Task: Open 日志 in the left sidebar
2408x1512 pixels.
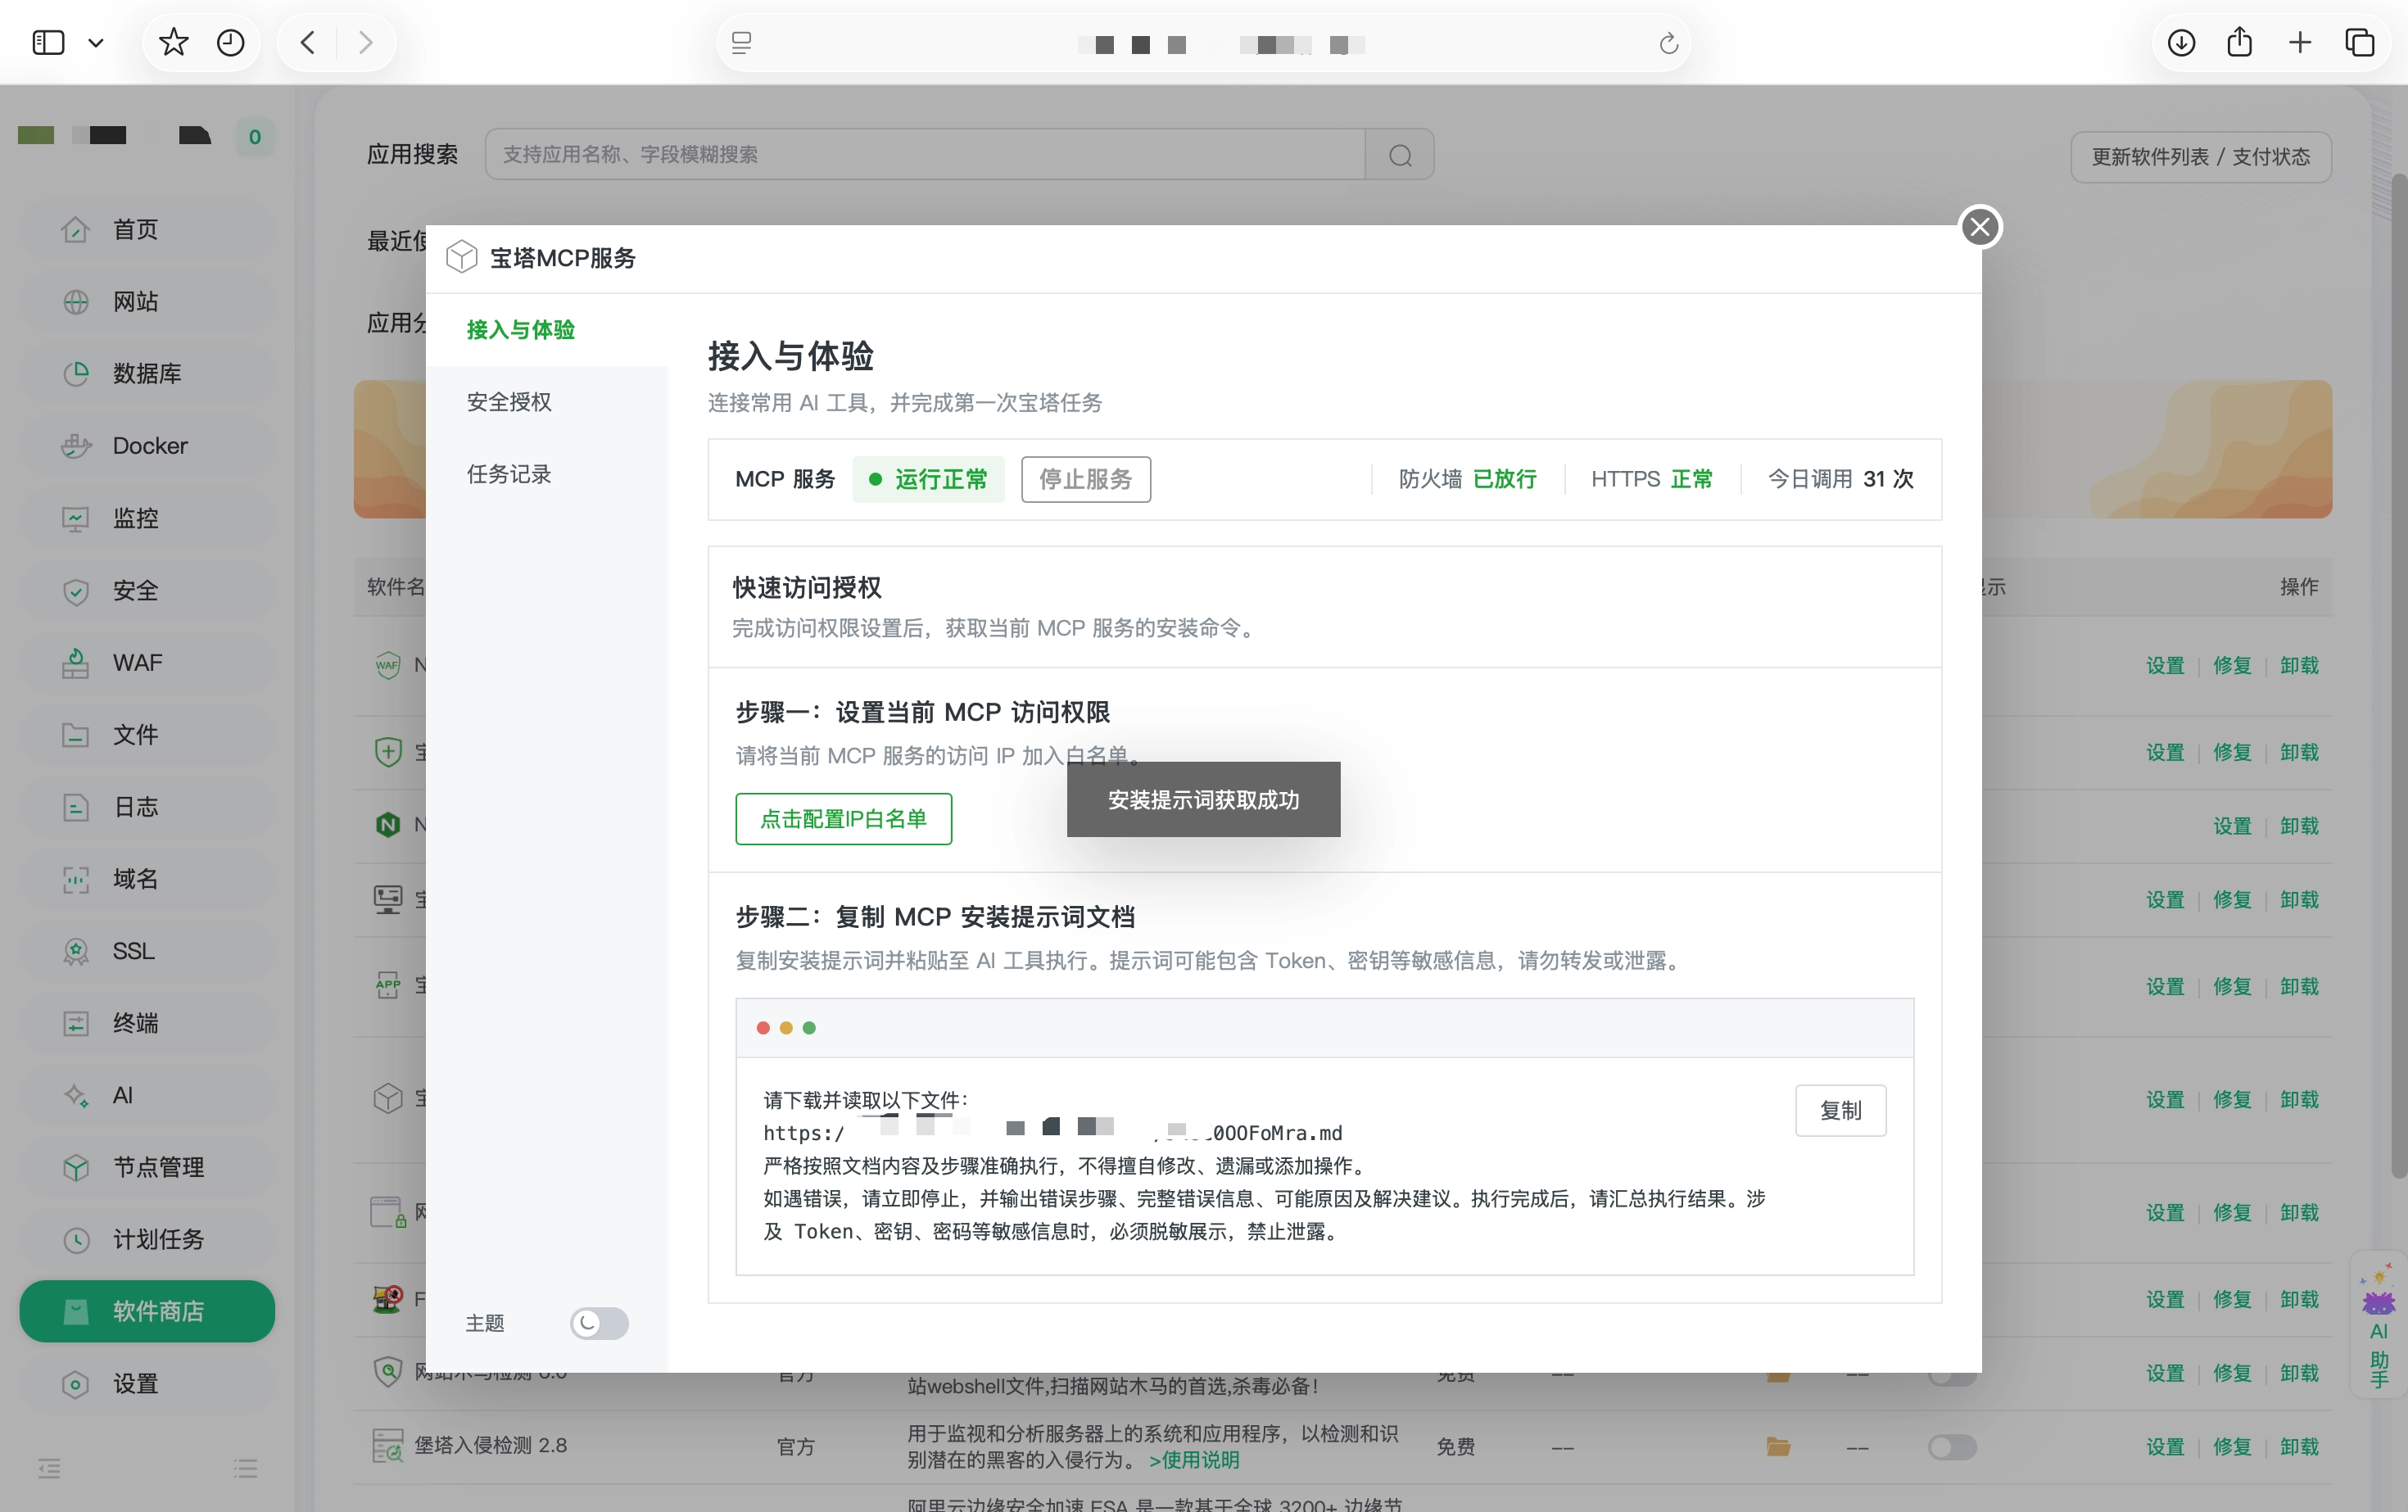Action: 147,807
